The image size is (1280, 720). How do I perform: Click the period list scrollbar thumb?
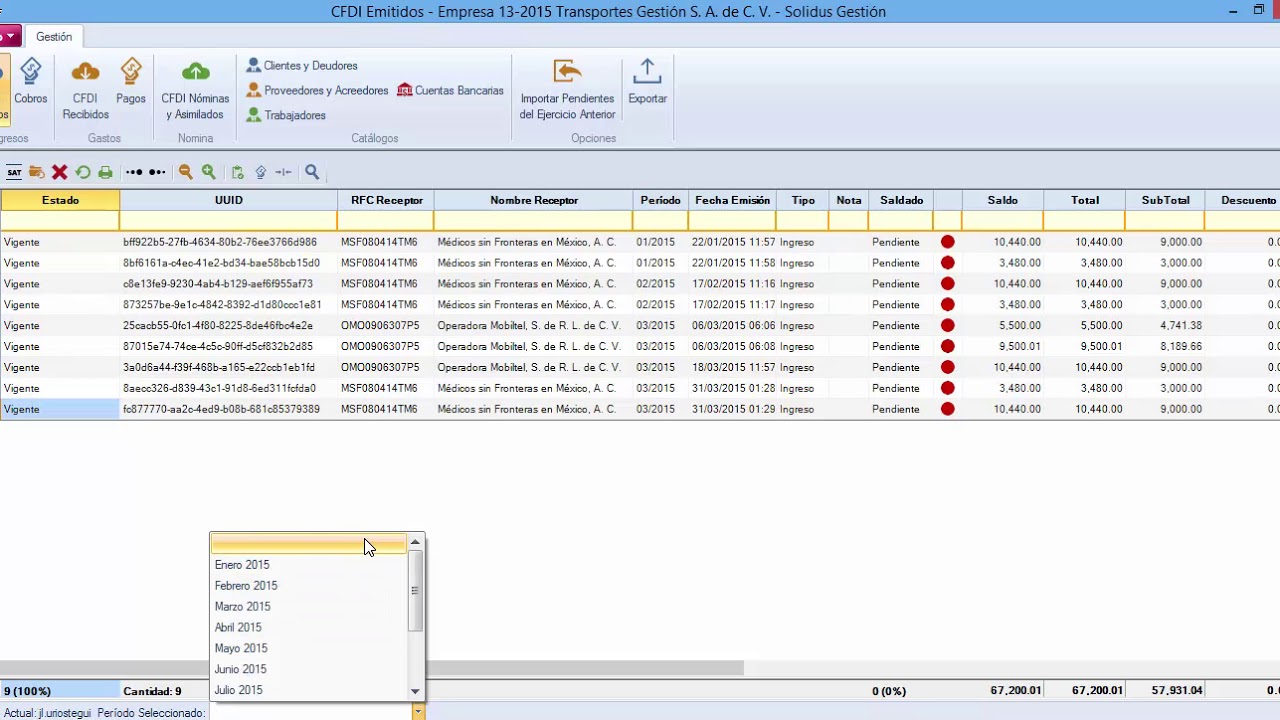click(415, 590)
